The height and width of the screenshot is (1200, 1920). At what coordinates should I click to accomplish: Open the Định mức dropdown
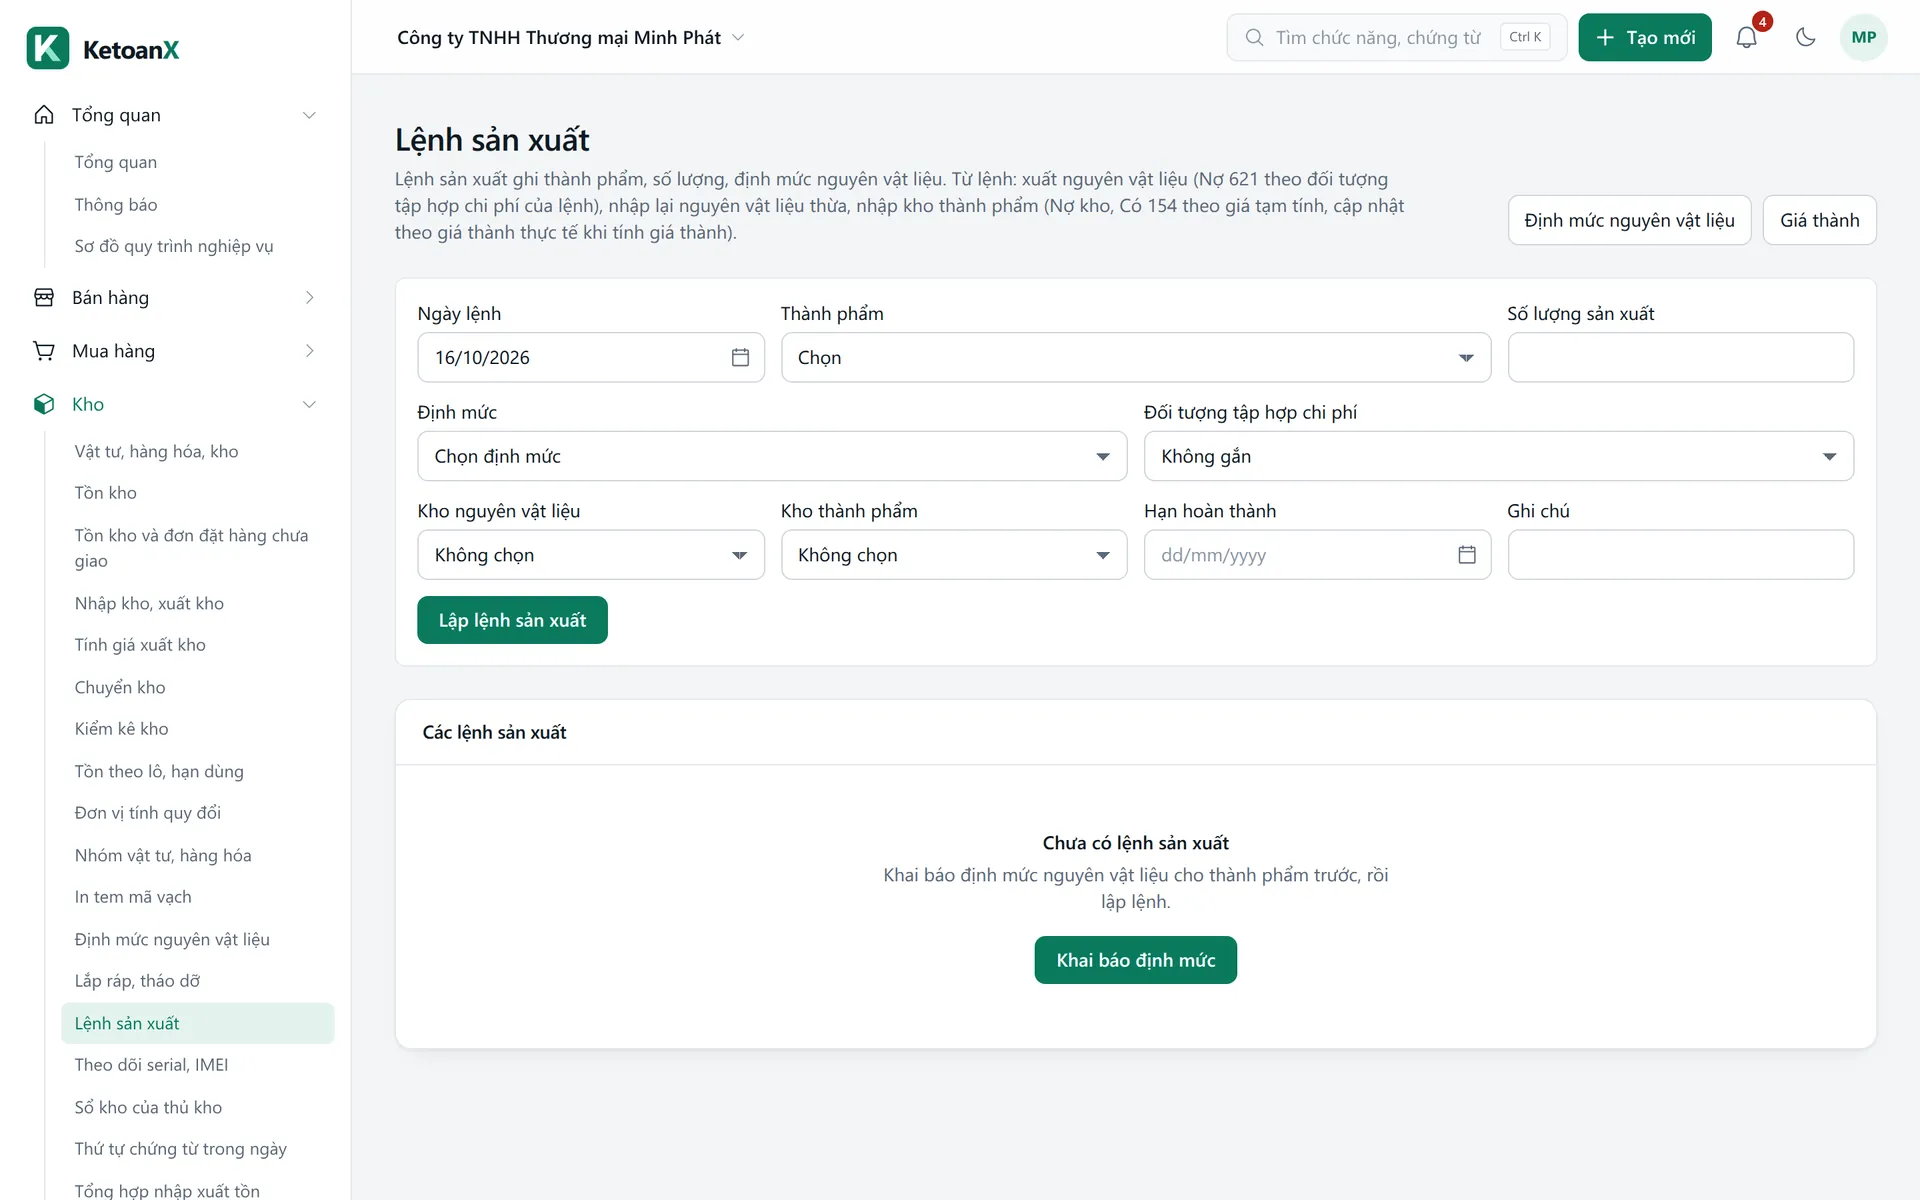pyautogui.click(x=772, y=456)
